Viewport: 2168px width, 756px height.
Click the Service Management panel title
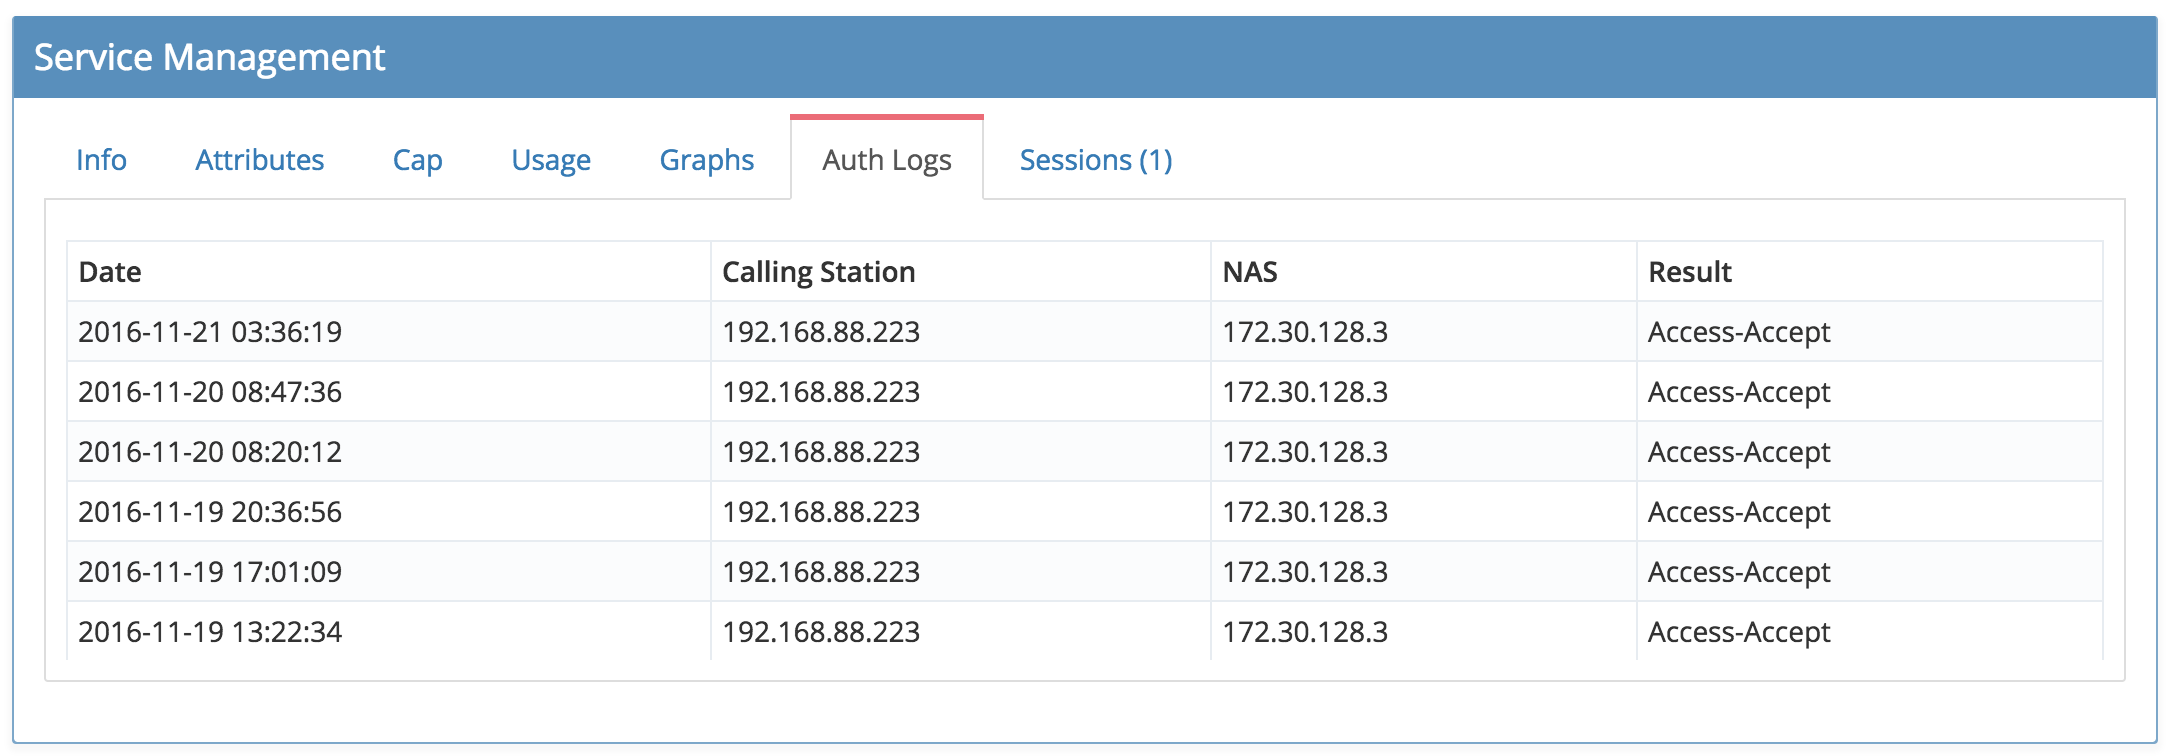pos(209,58)
